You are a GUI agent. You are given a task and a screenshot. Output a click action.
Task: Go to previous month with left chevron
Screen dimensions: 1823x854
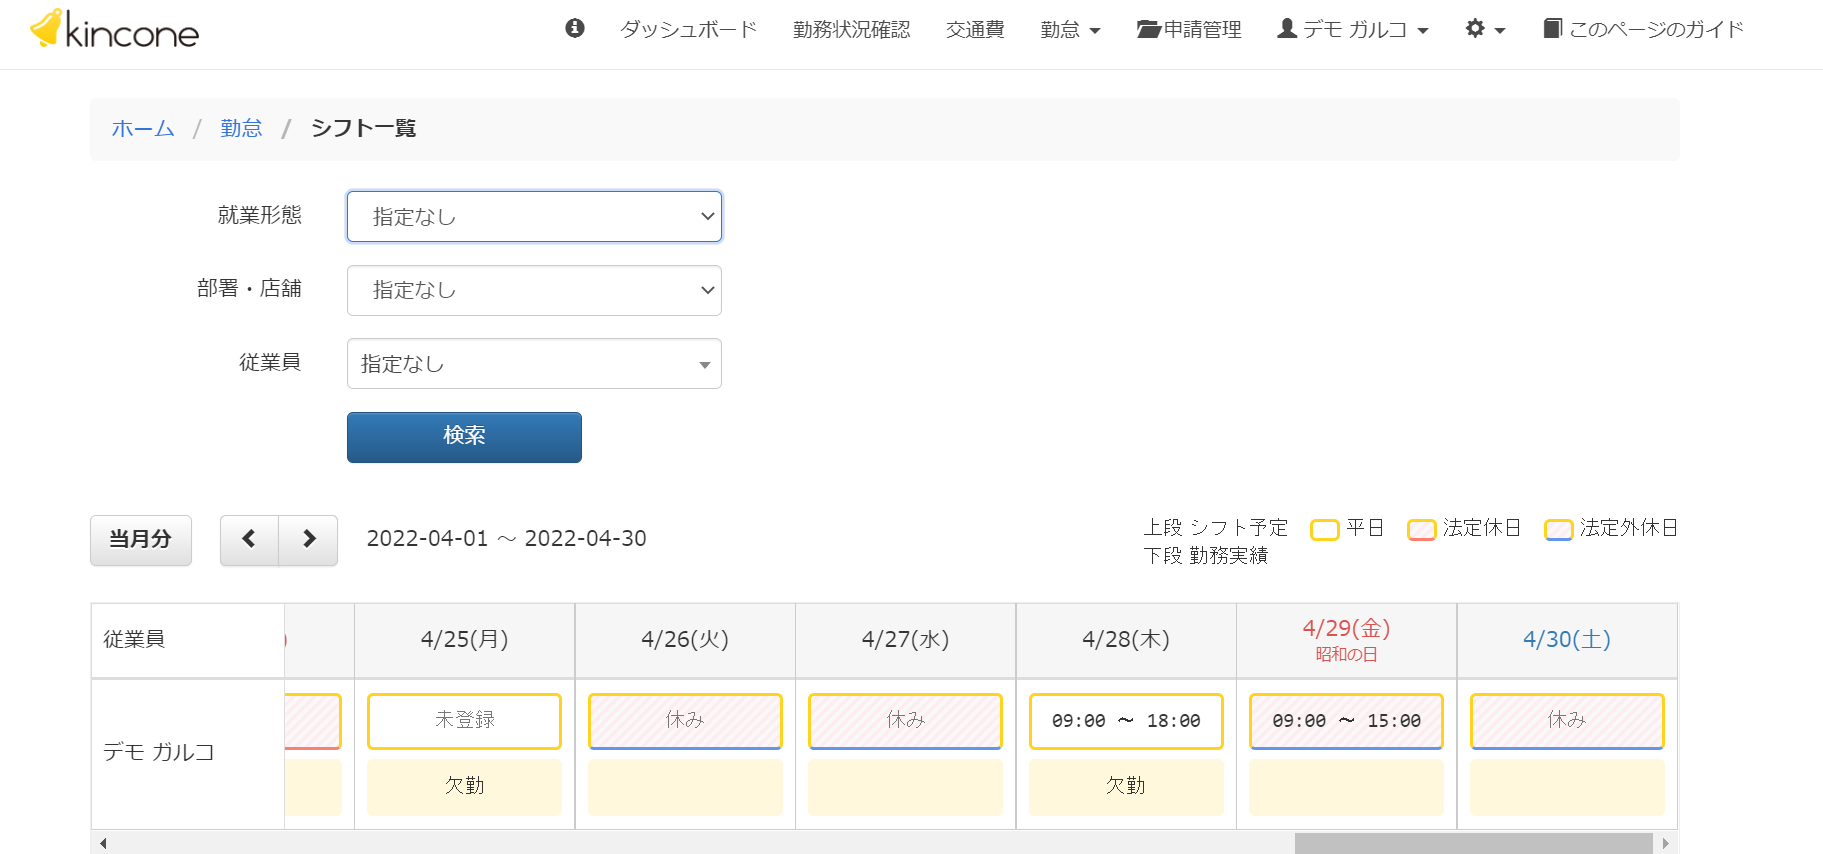tap(249, 540)
